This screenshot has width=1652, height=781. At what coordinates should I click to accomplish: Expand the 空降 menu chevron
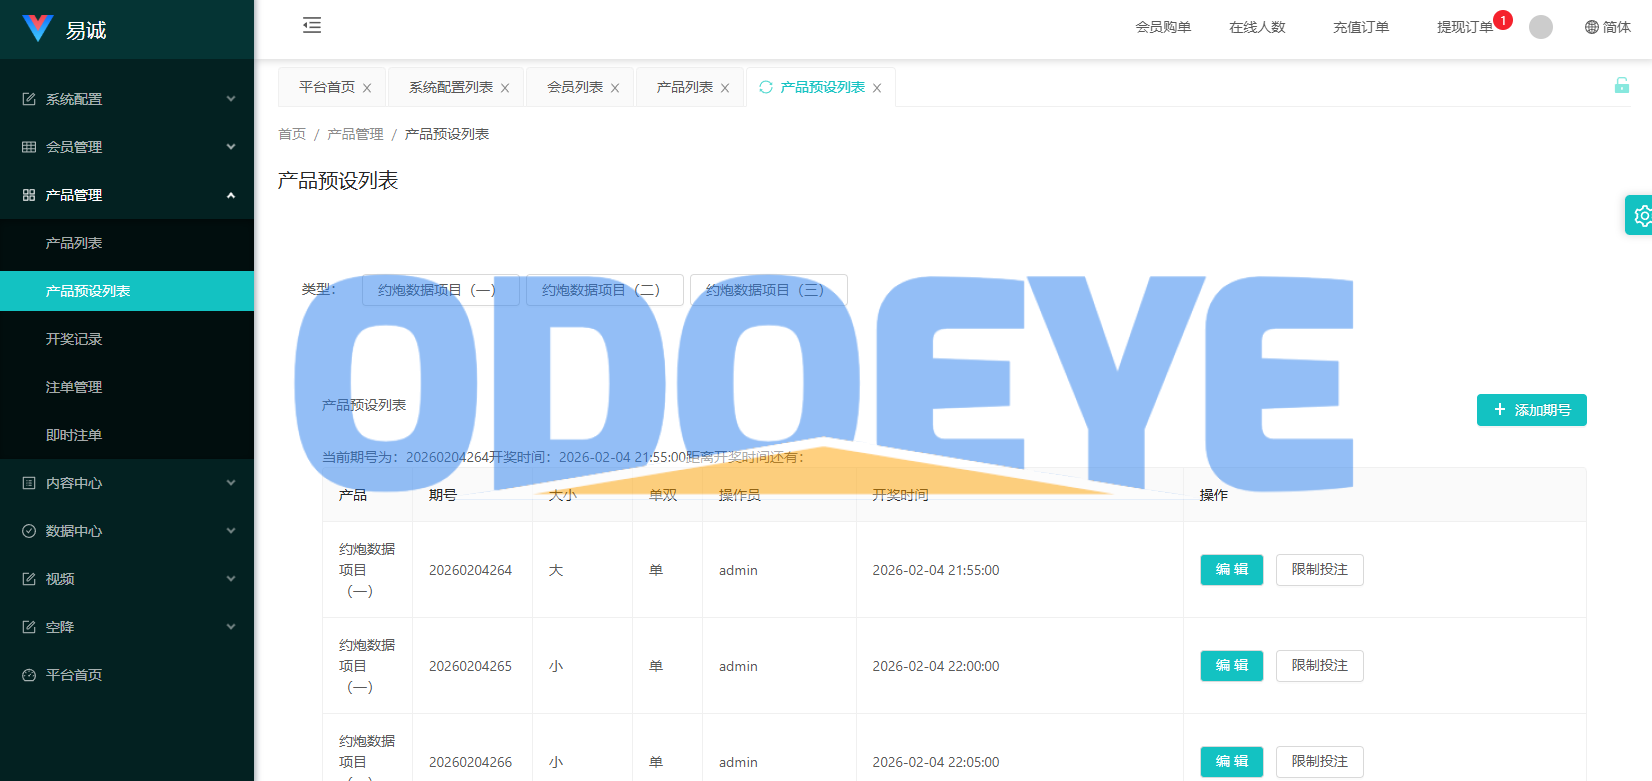231,627
